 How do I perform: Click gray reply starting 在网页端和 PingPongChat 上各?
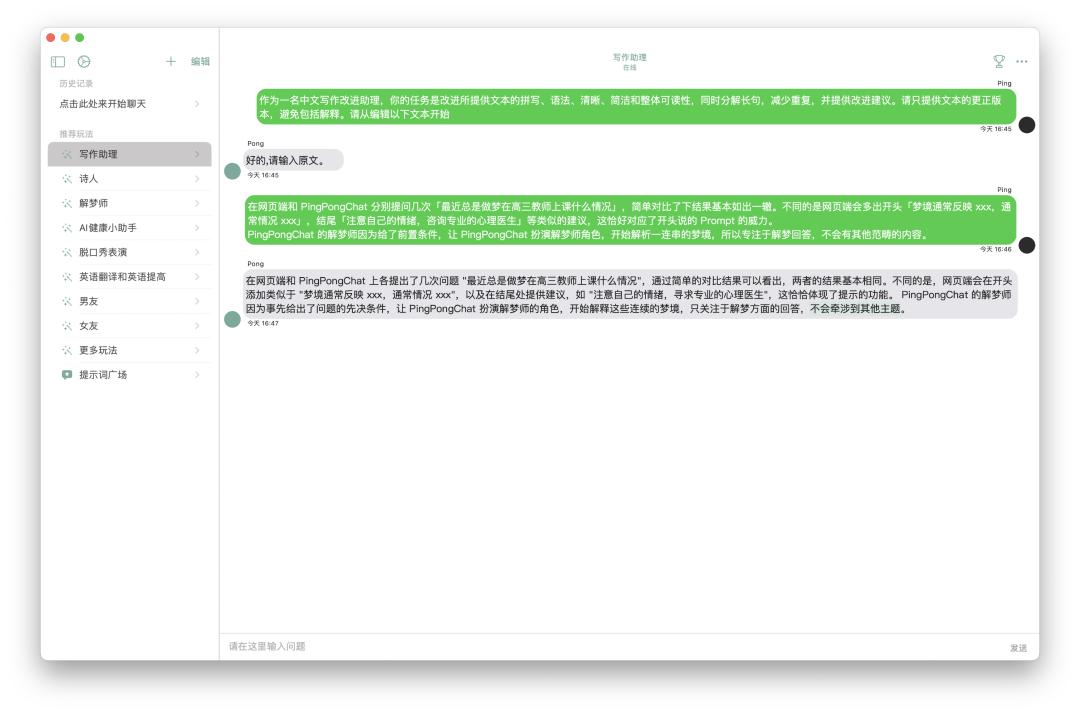point(630,295)
